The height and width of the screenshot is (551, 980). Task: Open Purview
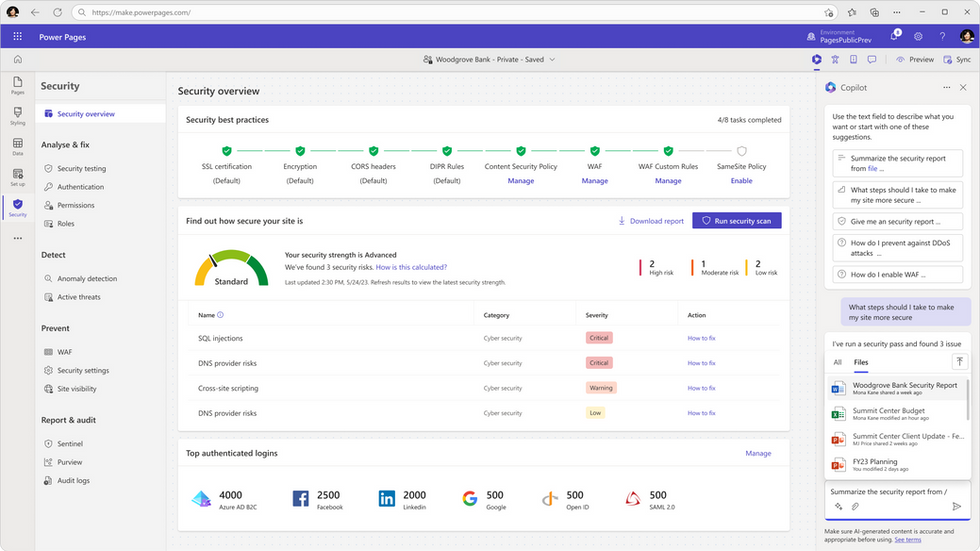click(x=69, y=462)
